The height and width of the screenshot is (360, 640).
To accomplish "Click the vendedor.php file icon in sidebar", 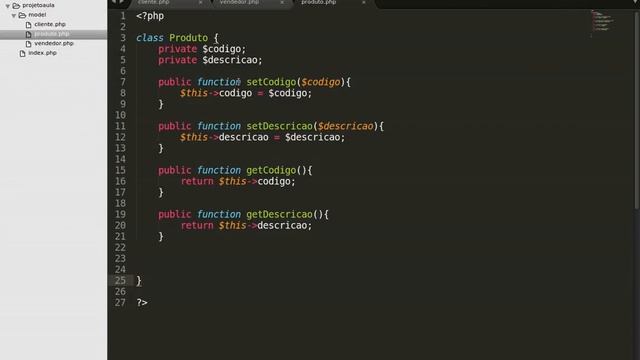I will [x=29, y=44].
